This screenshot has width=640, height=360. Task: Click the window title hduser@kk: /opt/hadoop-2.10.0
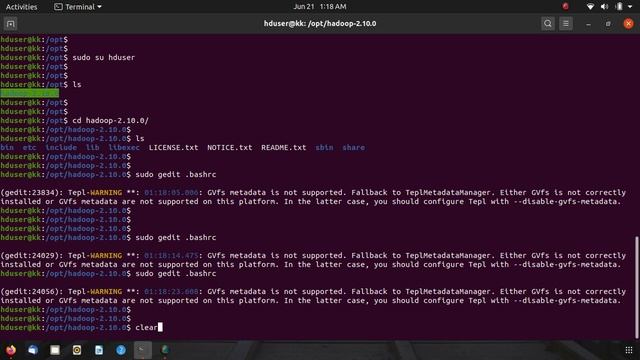320,24
